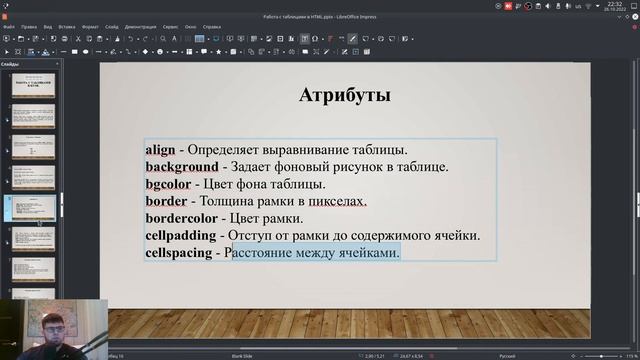The image size is (640, 360).
Task: Open dropdown next to Callout shapes tool
Action: tap(211, 52)
